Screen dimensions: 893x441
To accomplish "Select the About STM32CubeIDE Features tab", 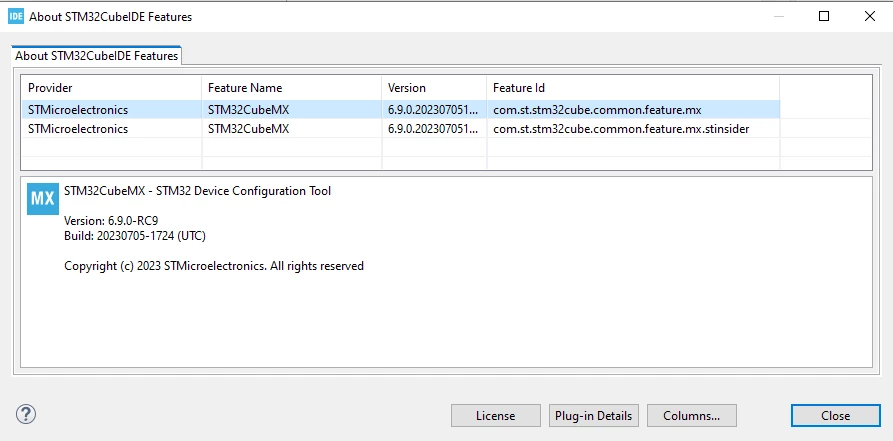I will pyautogui.click(x=96, y=56).
